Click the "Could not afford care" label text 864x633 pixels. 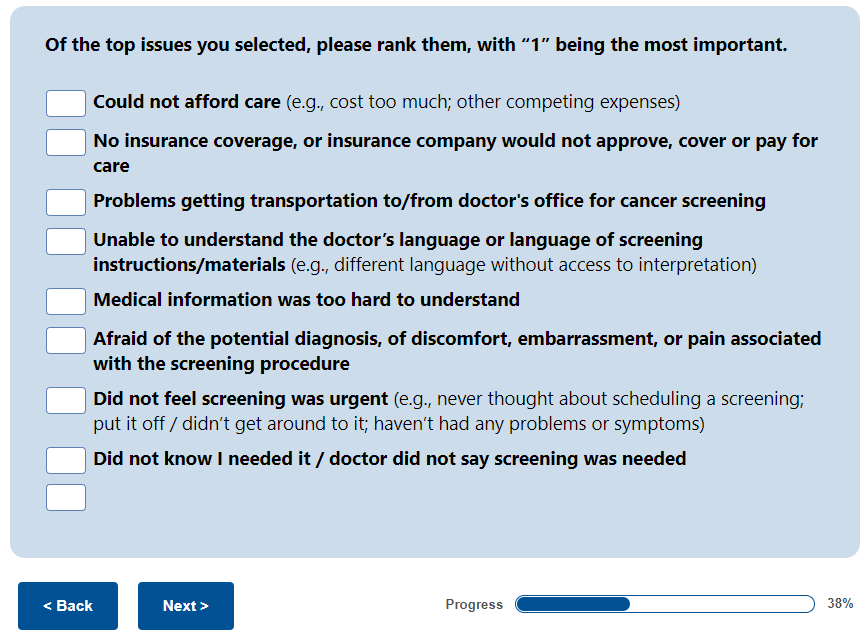click(187, 102)
